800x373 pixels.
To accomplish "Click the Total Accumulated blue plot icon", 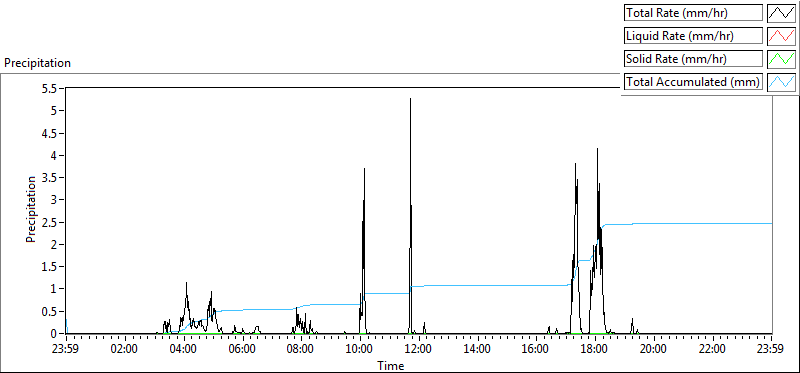I will [x=781, y=82].
